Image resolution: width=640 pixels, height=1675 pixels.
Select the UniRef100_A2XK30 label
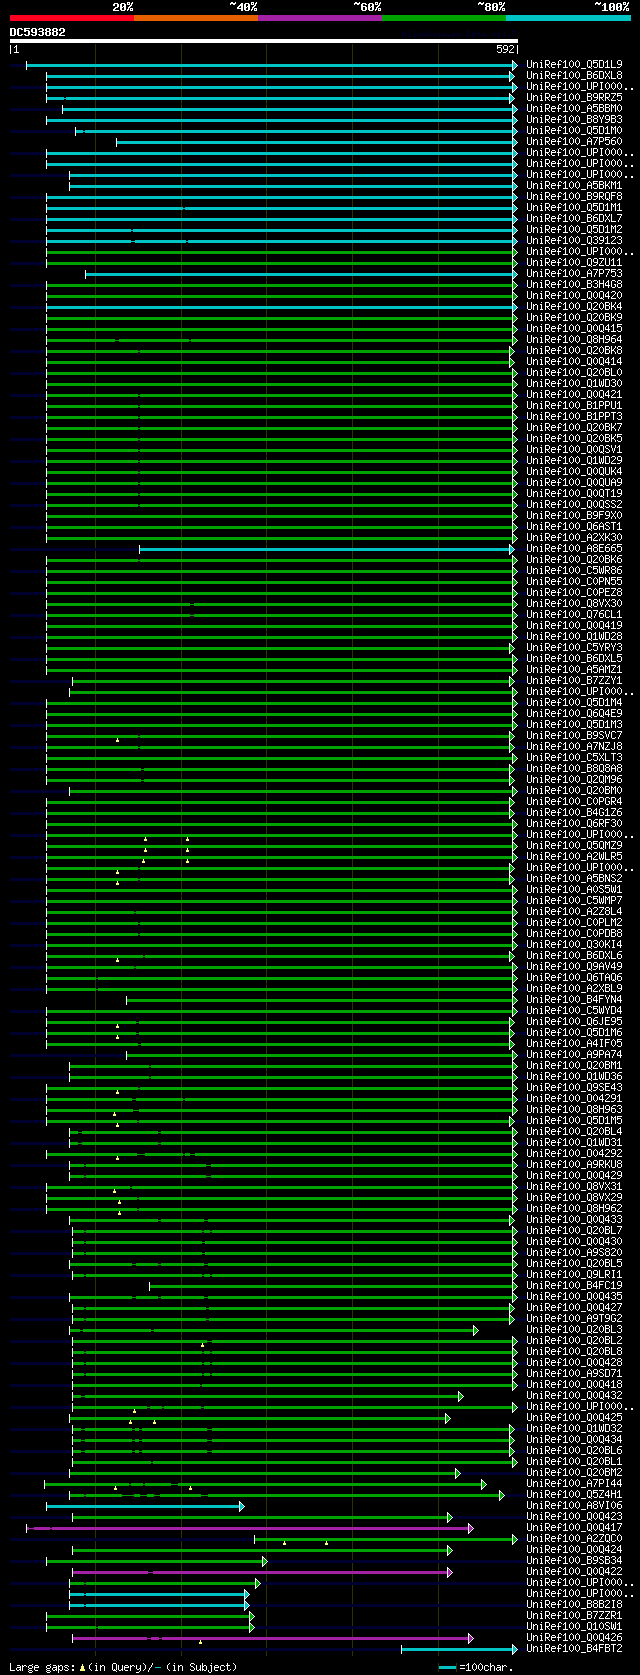point(574,537)
